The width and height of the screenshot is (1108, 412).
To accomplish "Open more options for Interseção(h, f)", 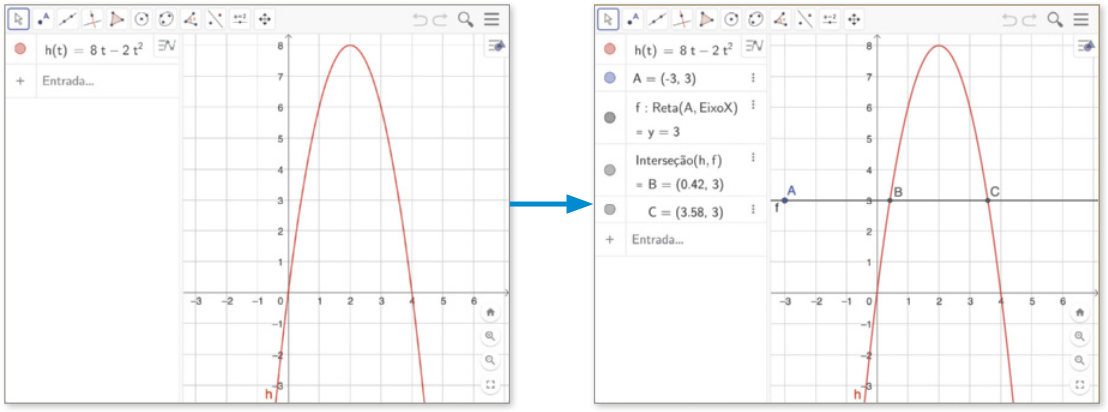I will click(753, 158).
